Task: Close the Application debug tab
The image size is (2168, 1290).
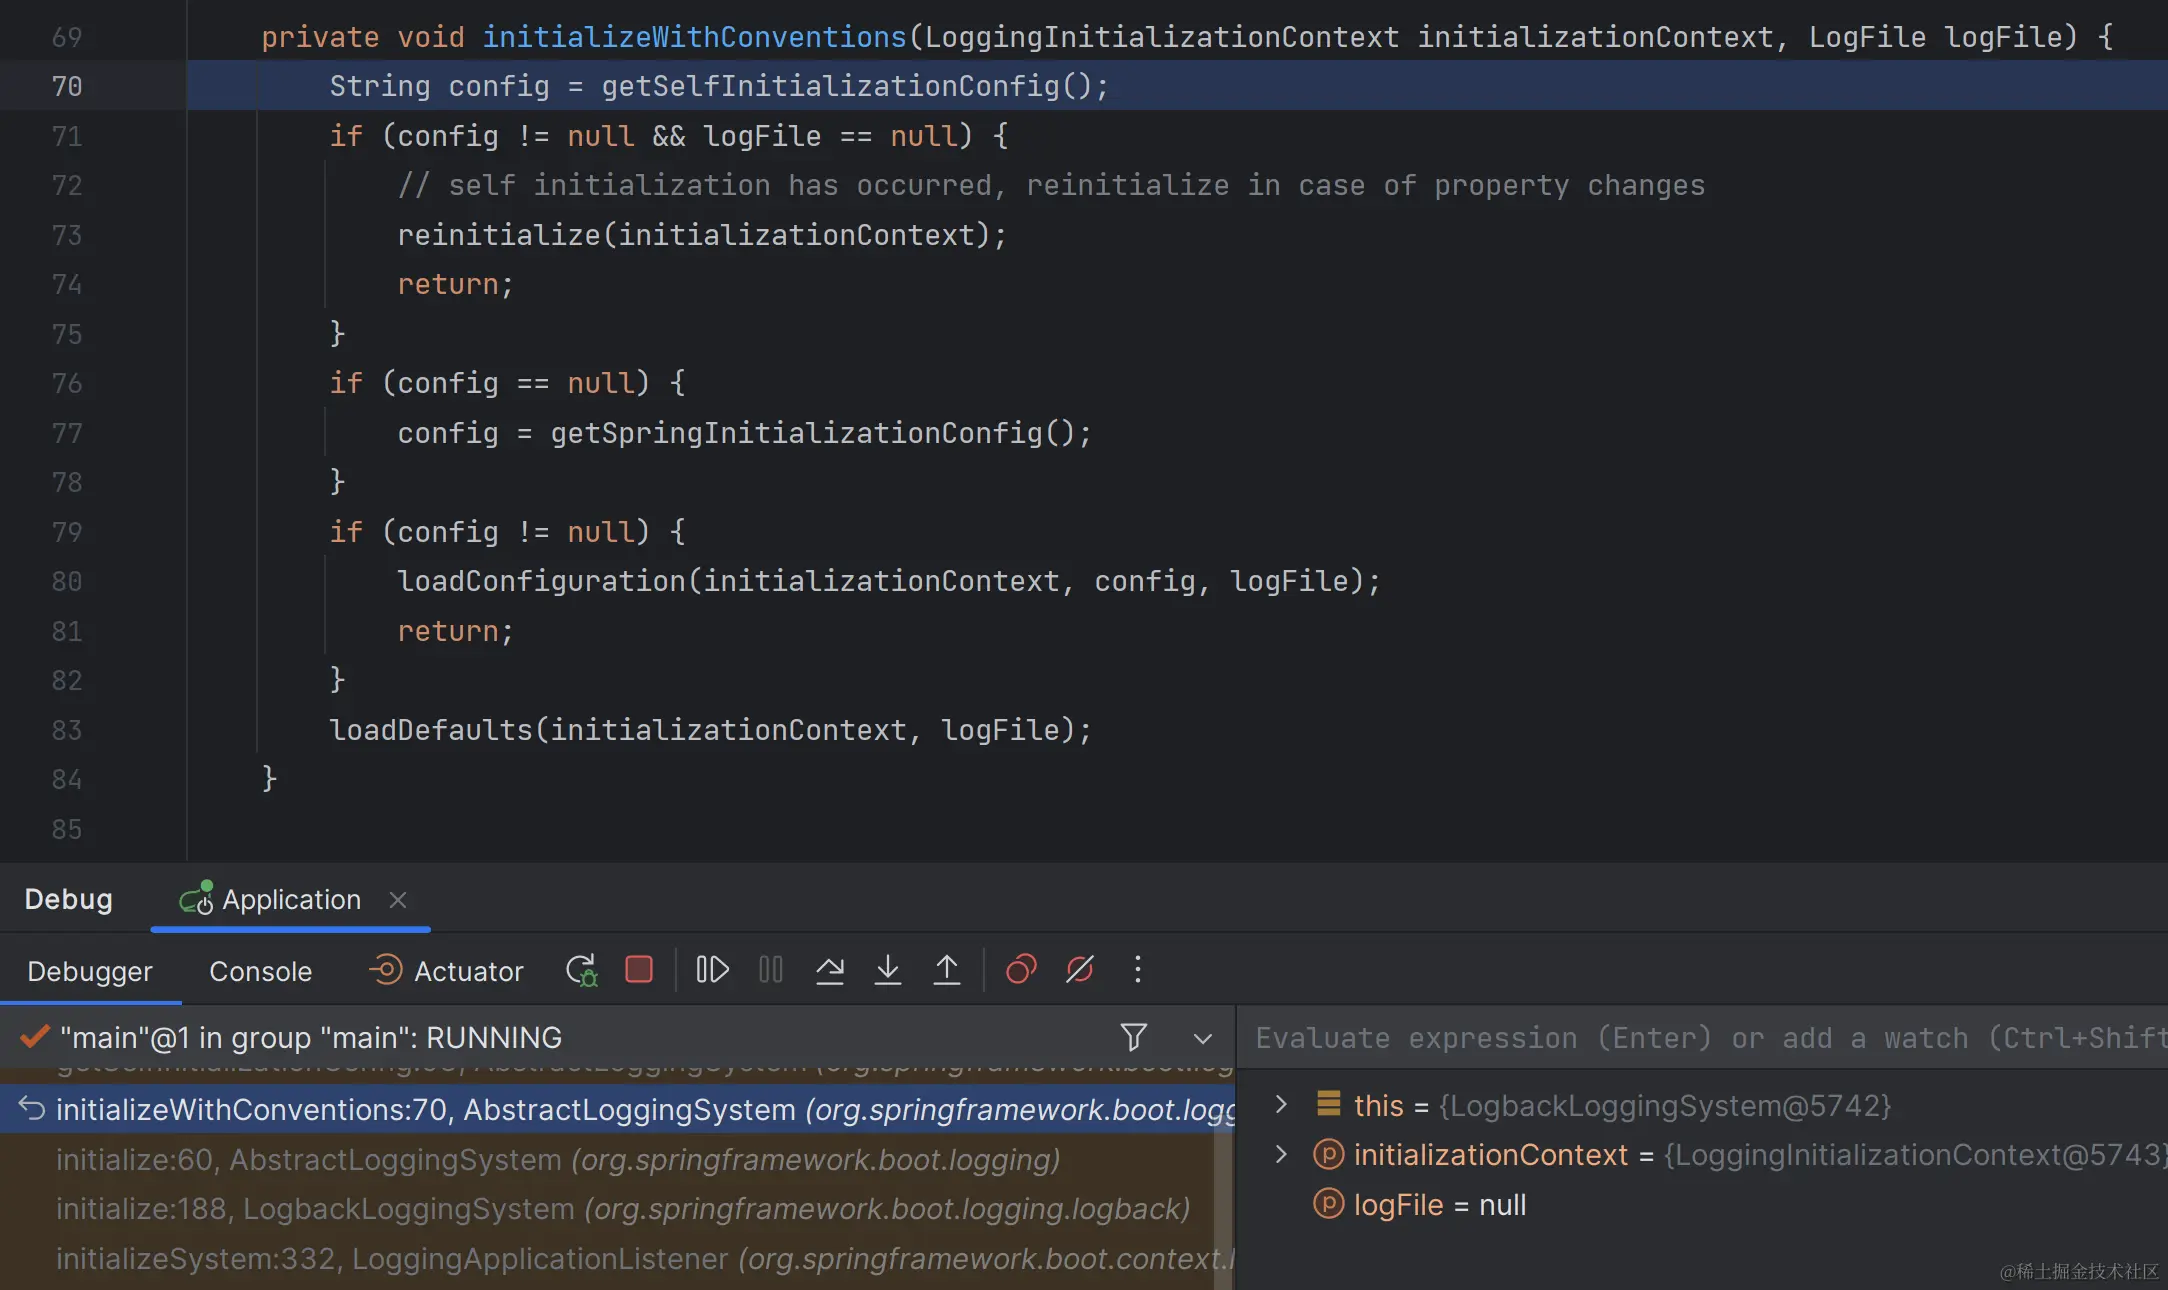Action: [398, 900]
